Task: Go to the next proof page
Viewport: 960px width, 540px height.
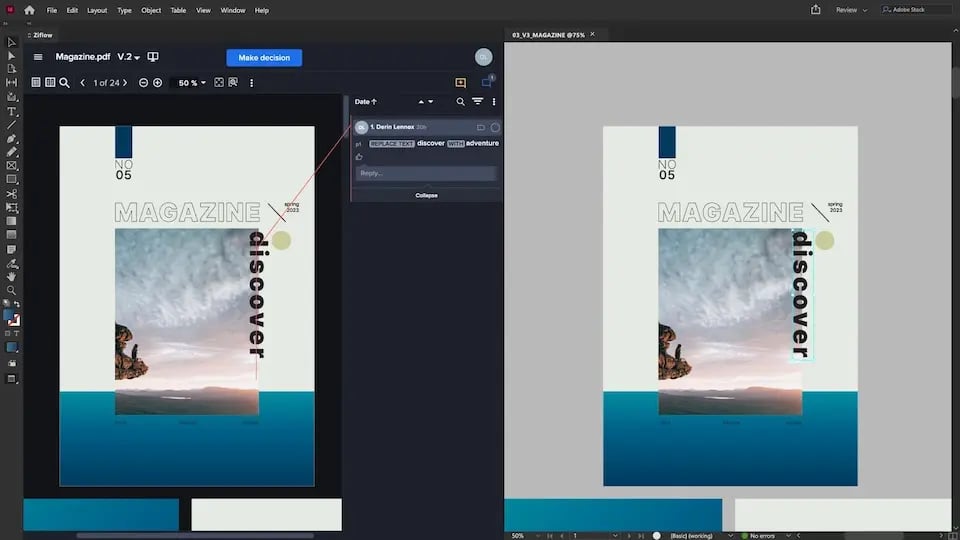Action: 125,83
